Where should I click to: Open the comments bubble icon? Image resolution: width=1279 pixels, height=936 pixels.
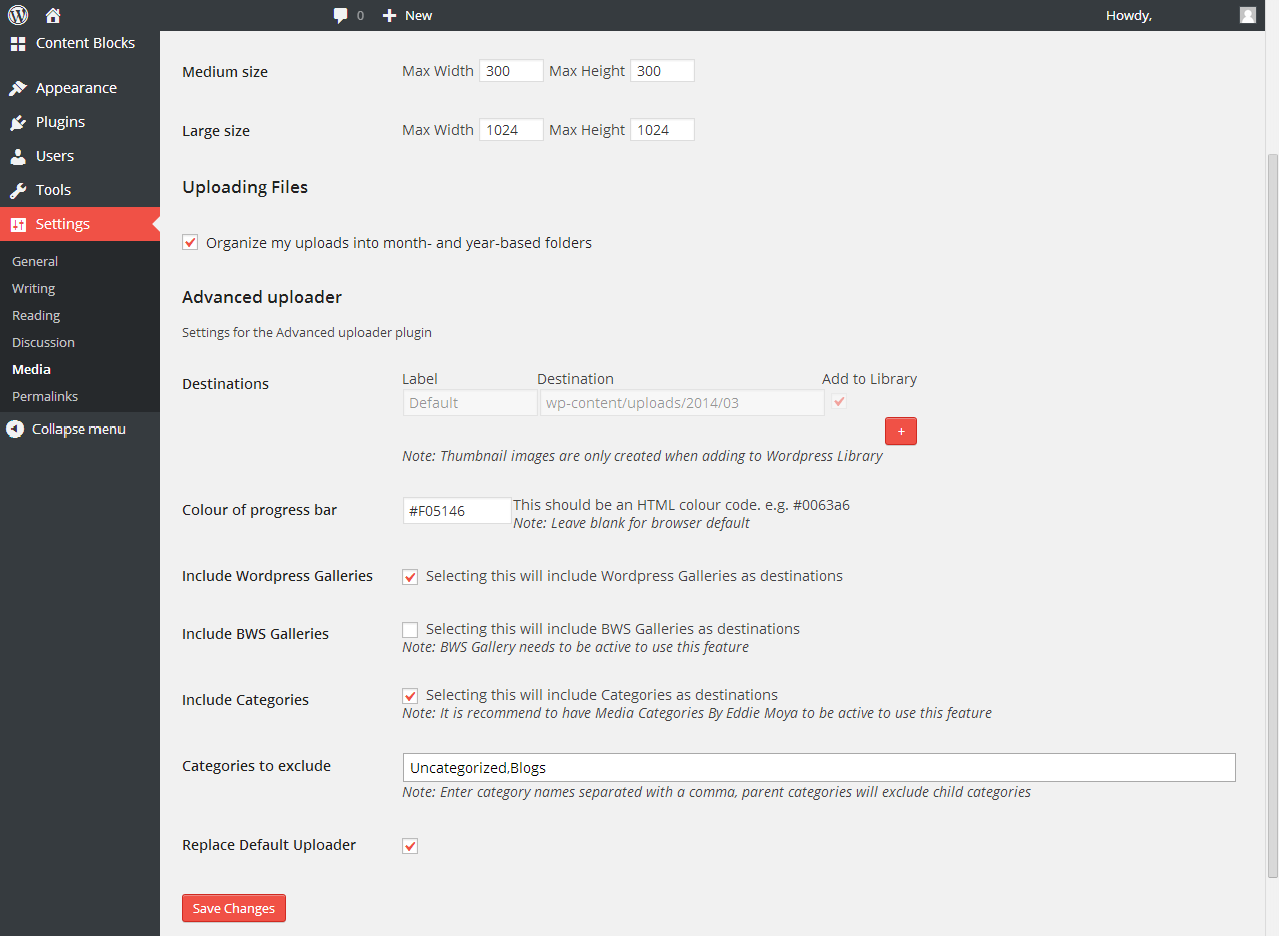click(341, 15)
